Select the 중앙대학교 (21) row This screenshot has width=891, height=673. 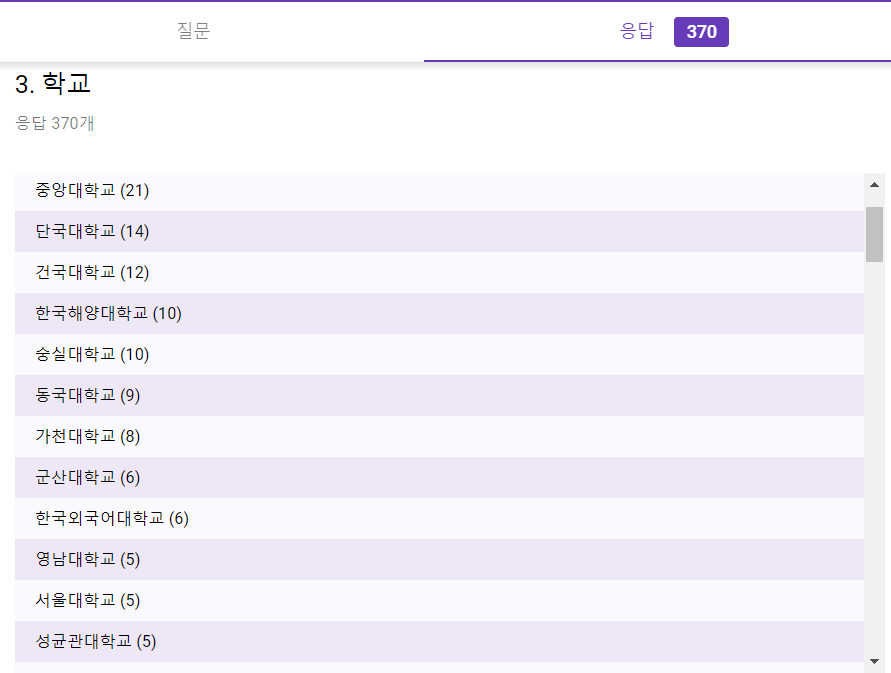(x=439, y=190)
